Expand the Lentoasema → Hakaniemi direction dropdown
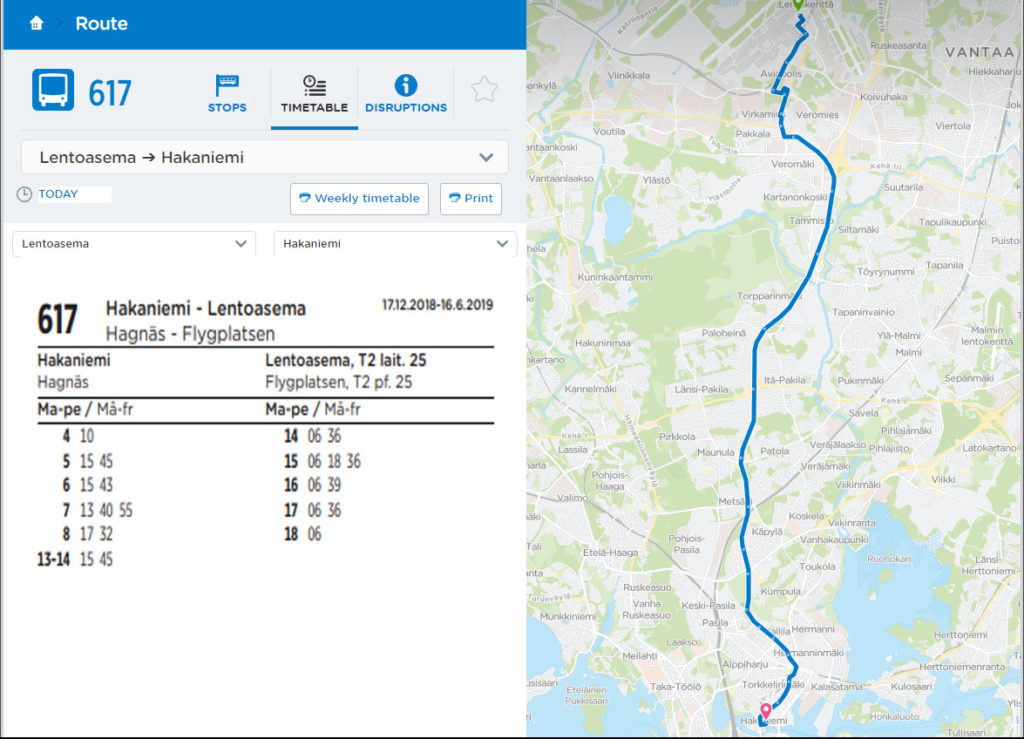The image size is (1024, 739). coord(264,157)
